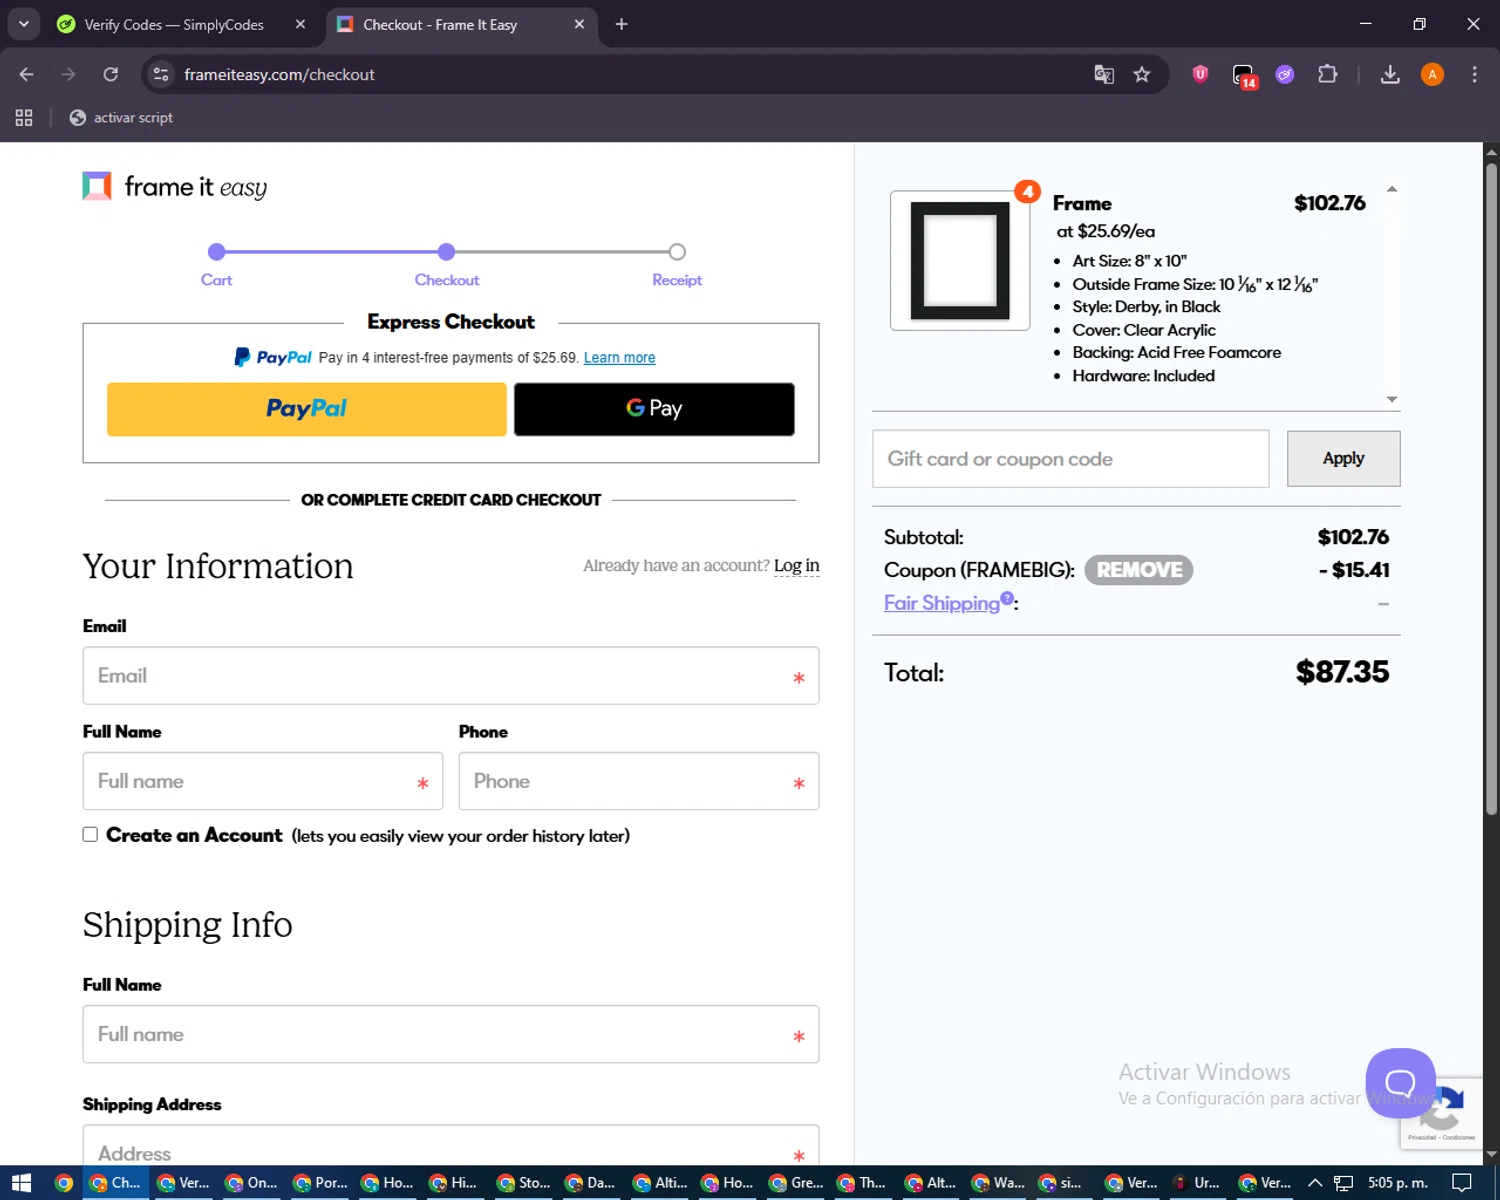Open the browser downloads icon
Screen dimensions: 1500x1200
click(1390, 75)
